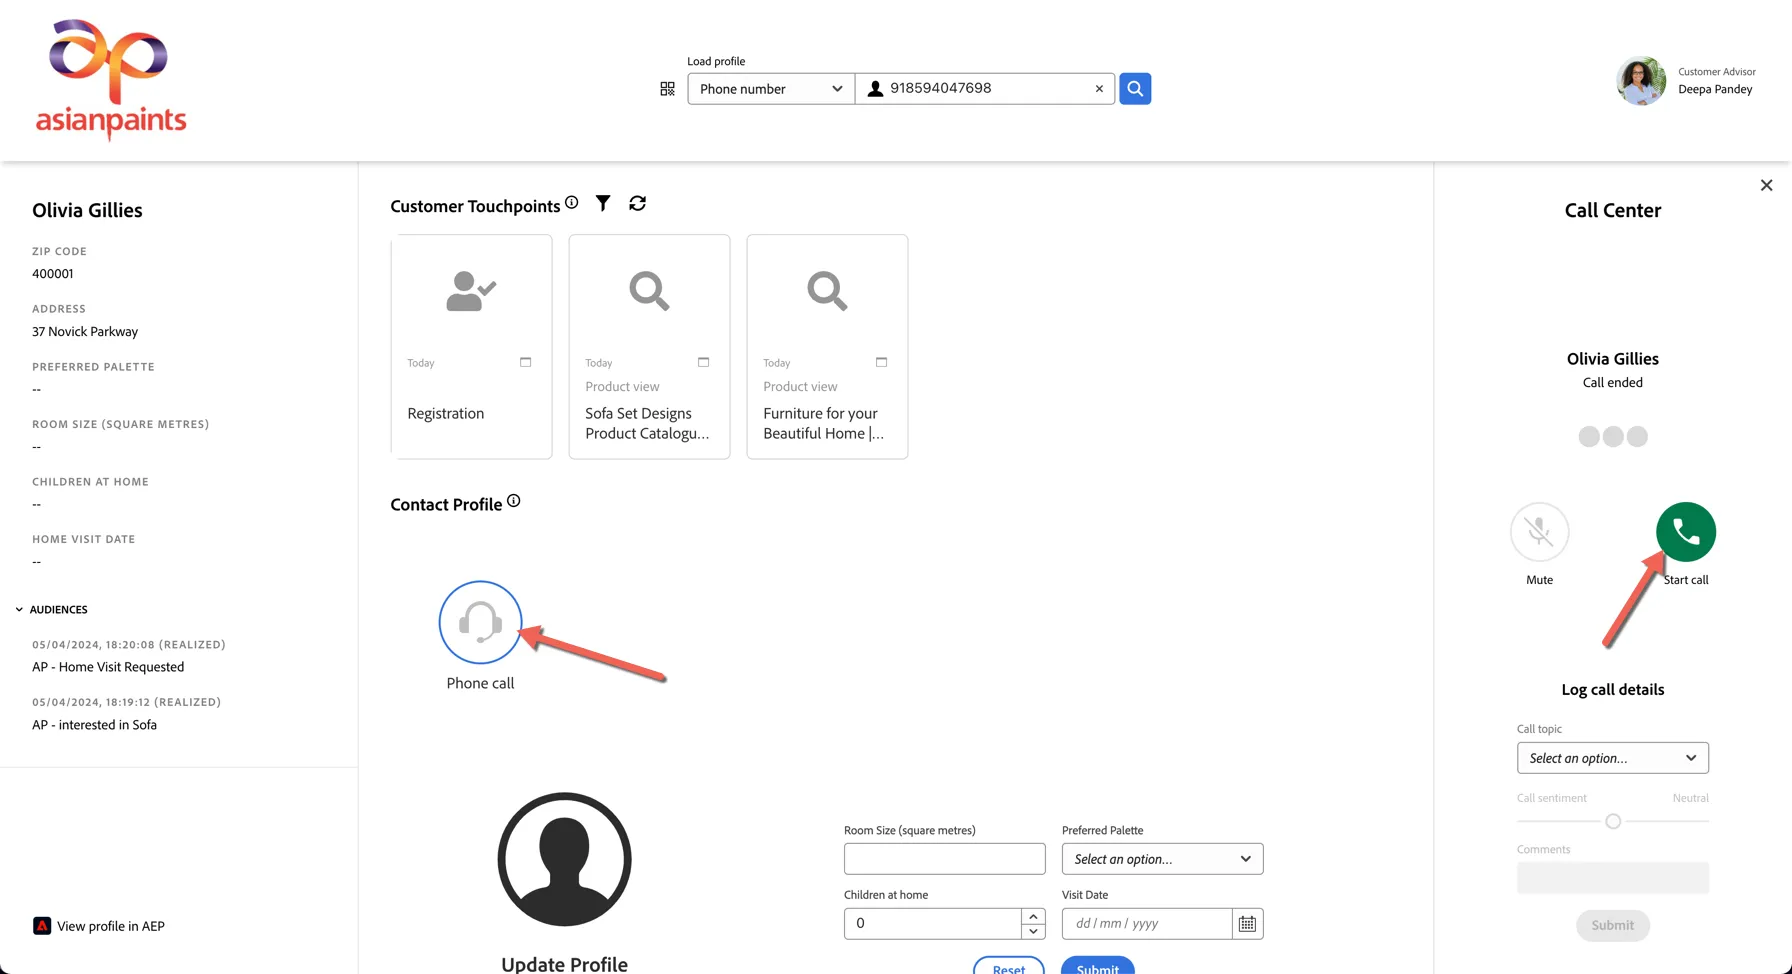The width and height of the screenshot is (1792, 974).
Task: Click the Olivia Gillies profile name heading
Action: click(x=87, y=210)
